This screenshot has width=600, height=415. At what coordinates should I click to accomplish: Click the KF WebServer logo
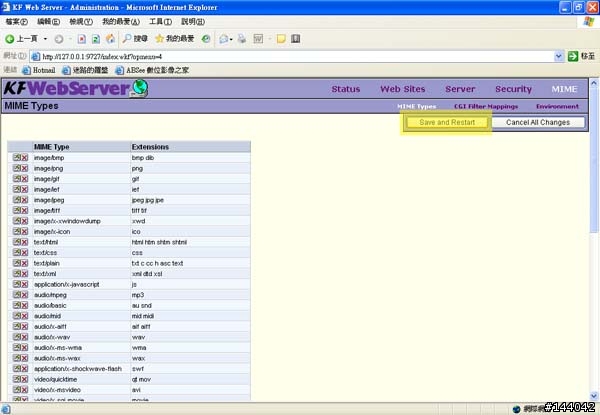pyautogui.click(x=76, y=88)
